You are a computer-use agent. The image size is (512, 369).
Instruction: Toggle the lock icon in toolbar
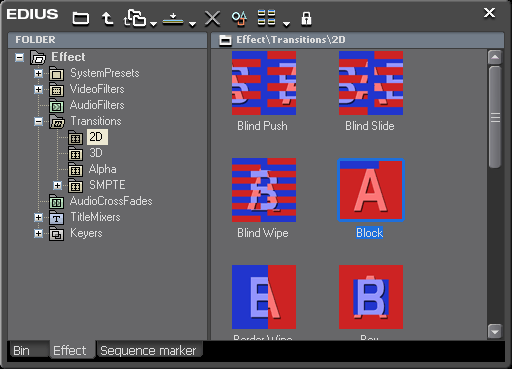tap(306, 19)
